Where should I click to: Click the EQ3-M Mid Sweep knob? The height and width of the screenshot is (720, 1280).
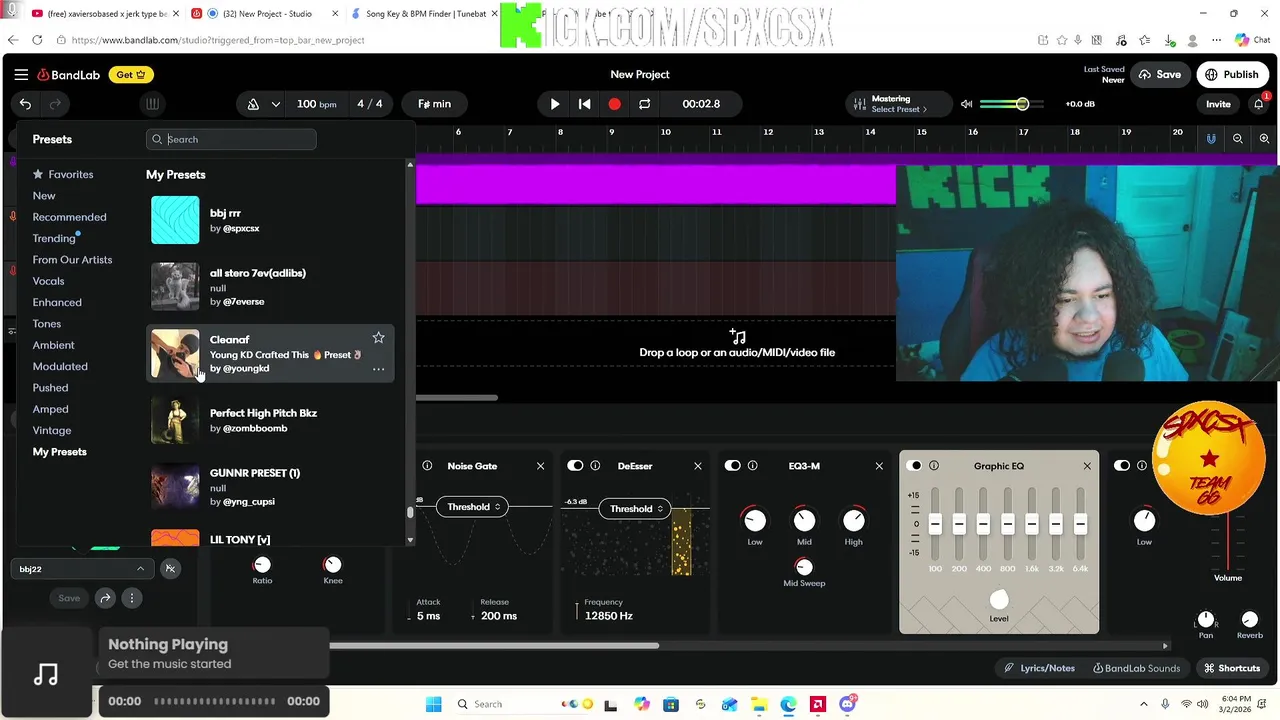(x=804, y=566)
